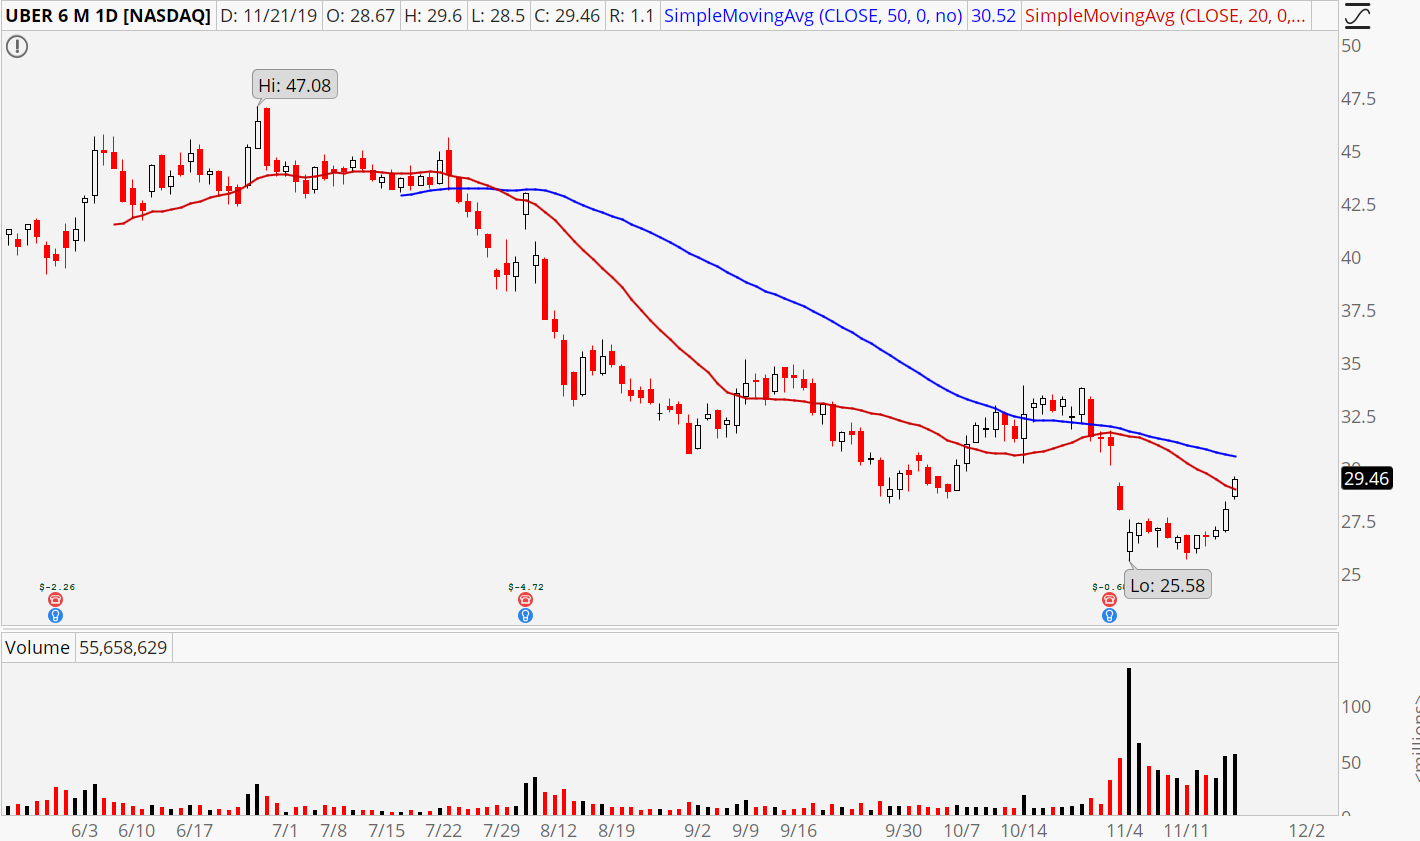The image size is (1420, 841).
Task: Click the 8/19 date on the time axis
Action: (x=617, y=831)
